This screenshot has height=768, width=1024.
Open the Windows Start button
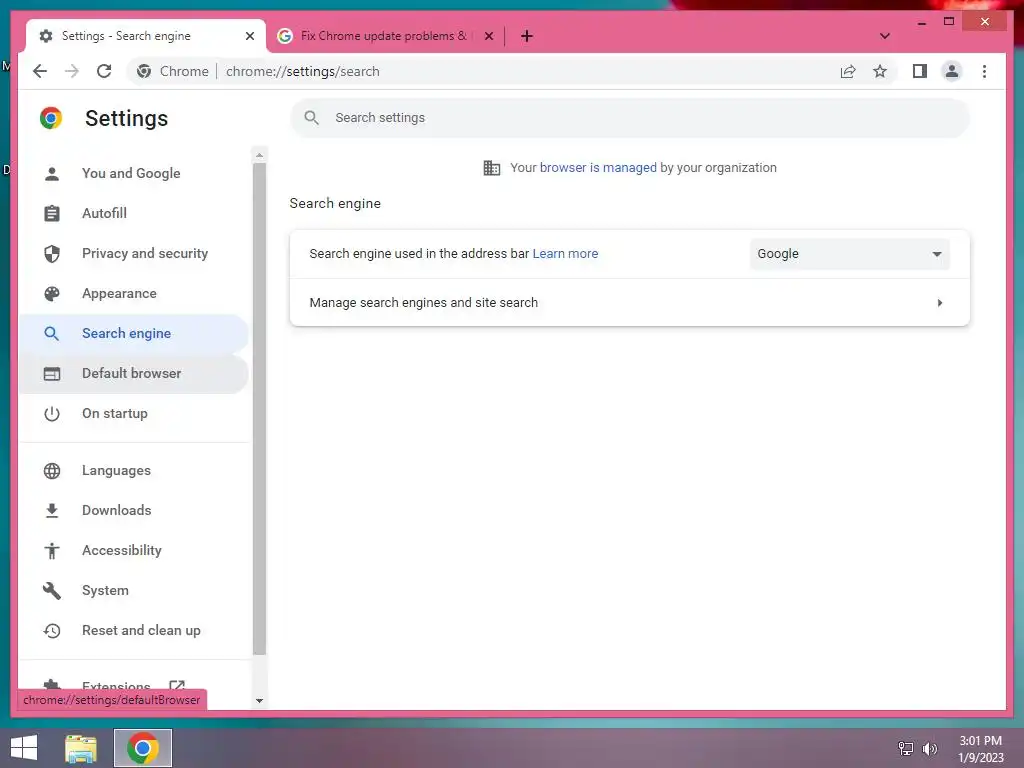(24, 748)
